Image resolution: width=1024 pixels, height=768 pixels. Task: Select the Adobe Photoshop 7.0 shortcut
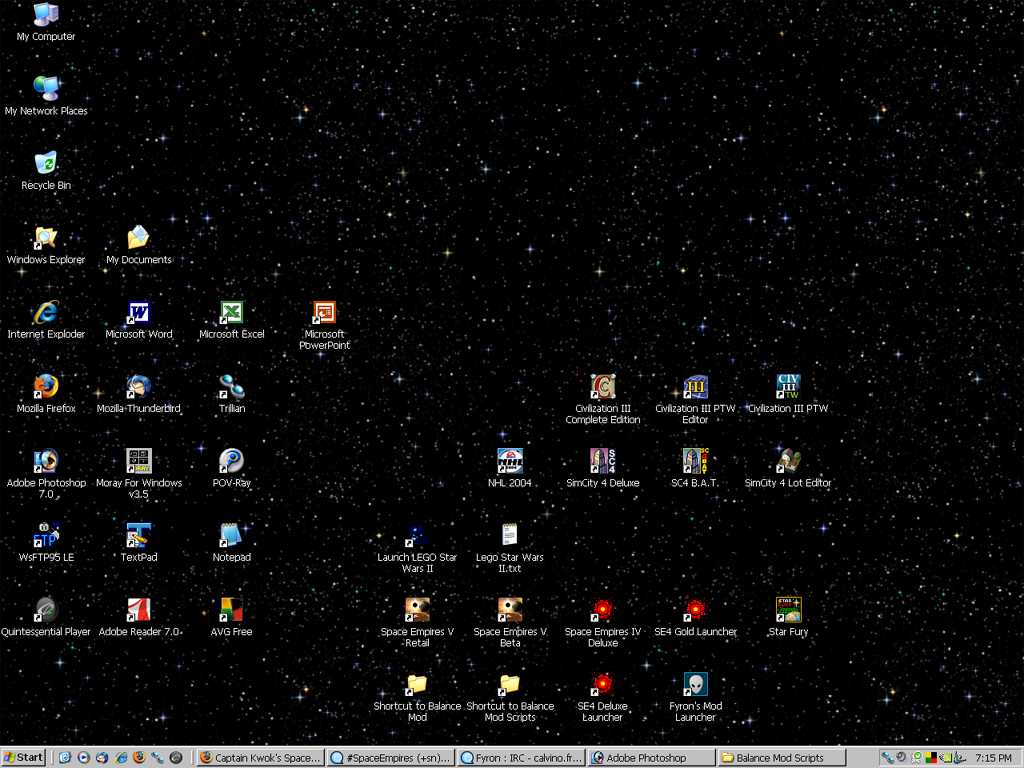pyautogui.click(x=46, y=461)
